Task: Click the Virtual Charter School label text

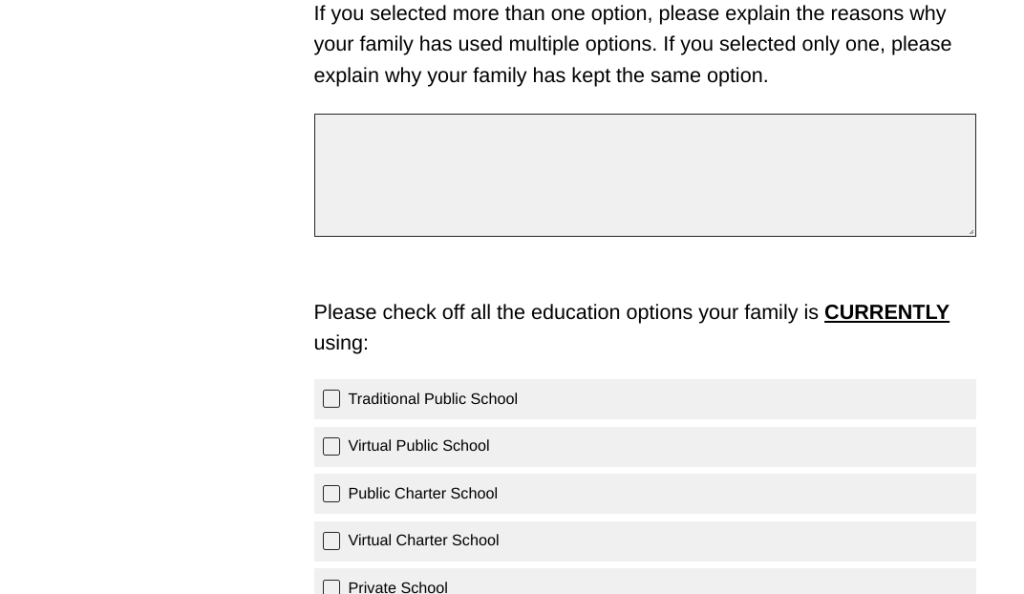Action: [423, 541]
